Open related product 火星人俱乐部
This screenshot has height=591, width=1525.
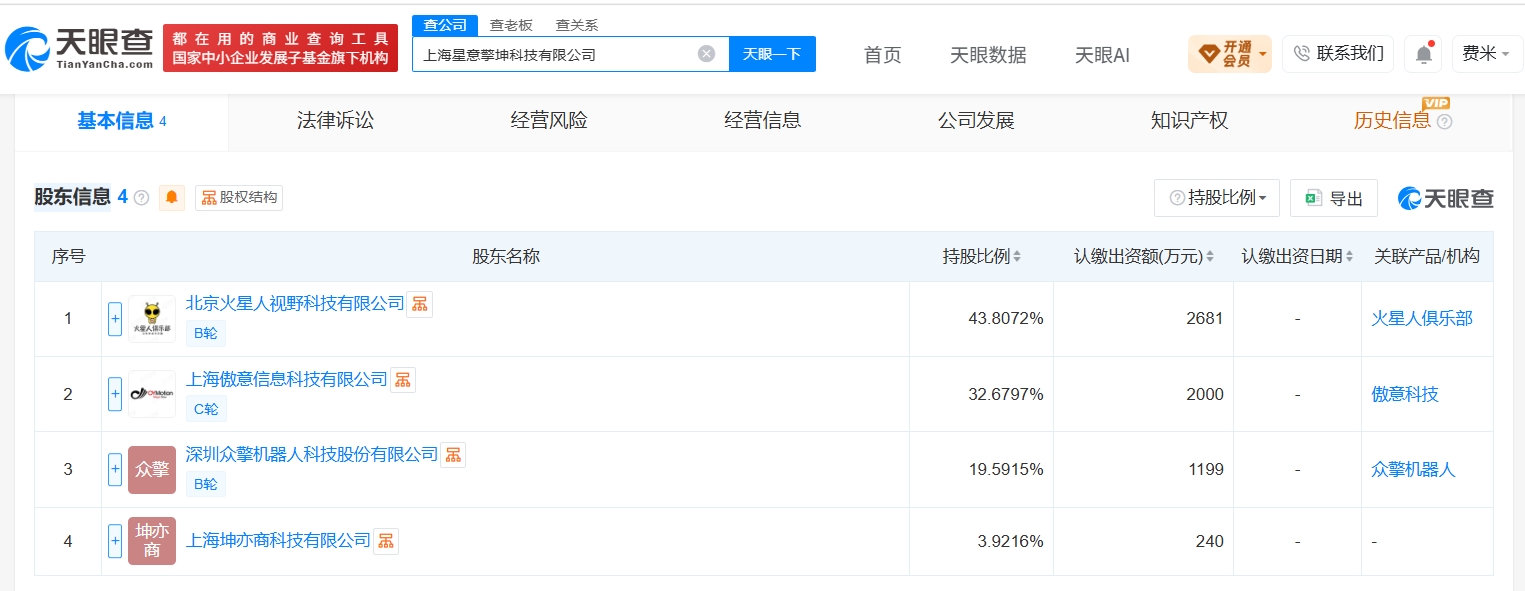tap(1422, 319)
